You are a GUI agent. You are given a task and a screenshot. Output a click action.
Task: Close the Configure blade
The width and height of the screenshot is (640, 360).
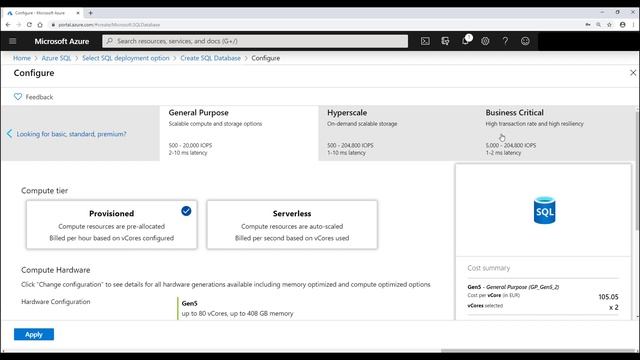pos(633,73)
